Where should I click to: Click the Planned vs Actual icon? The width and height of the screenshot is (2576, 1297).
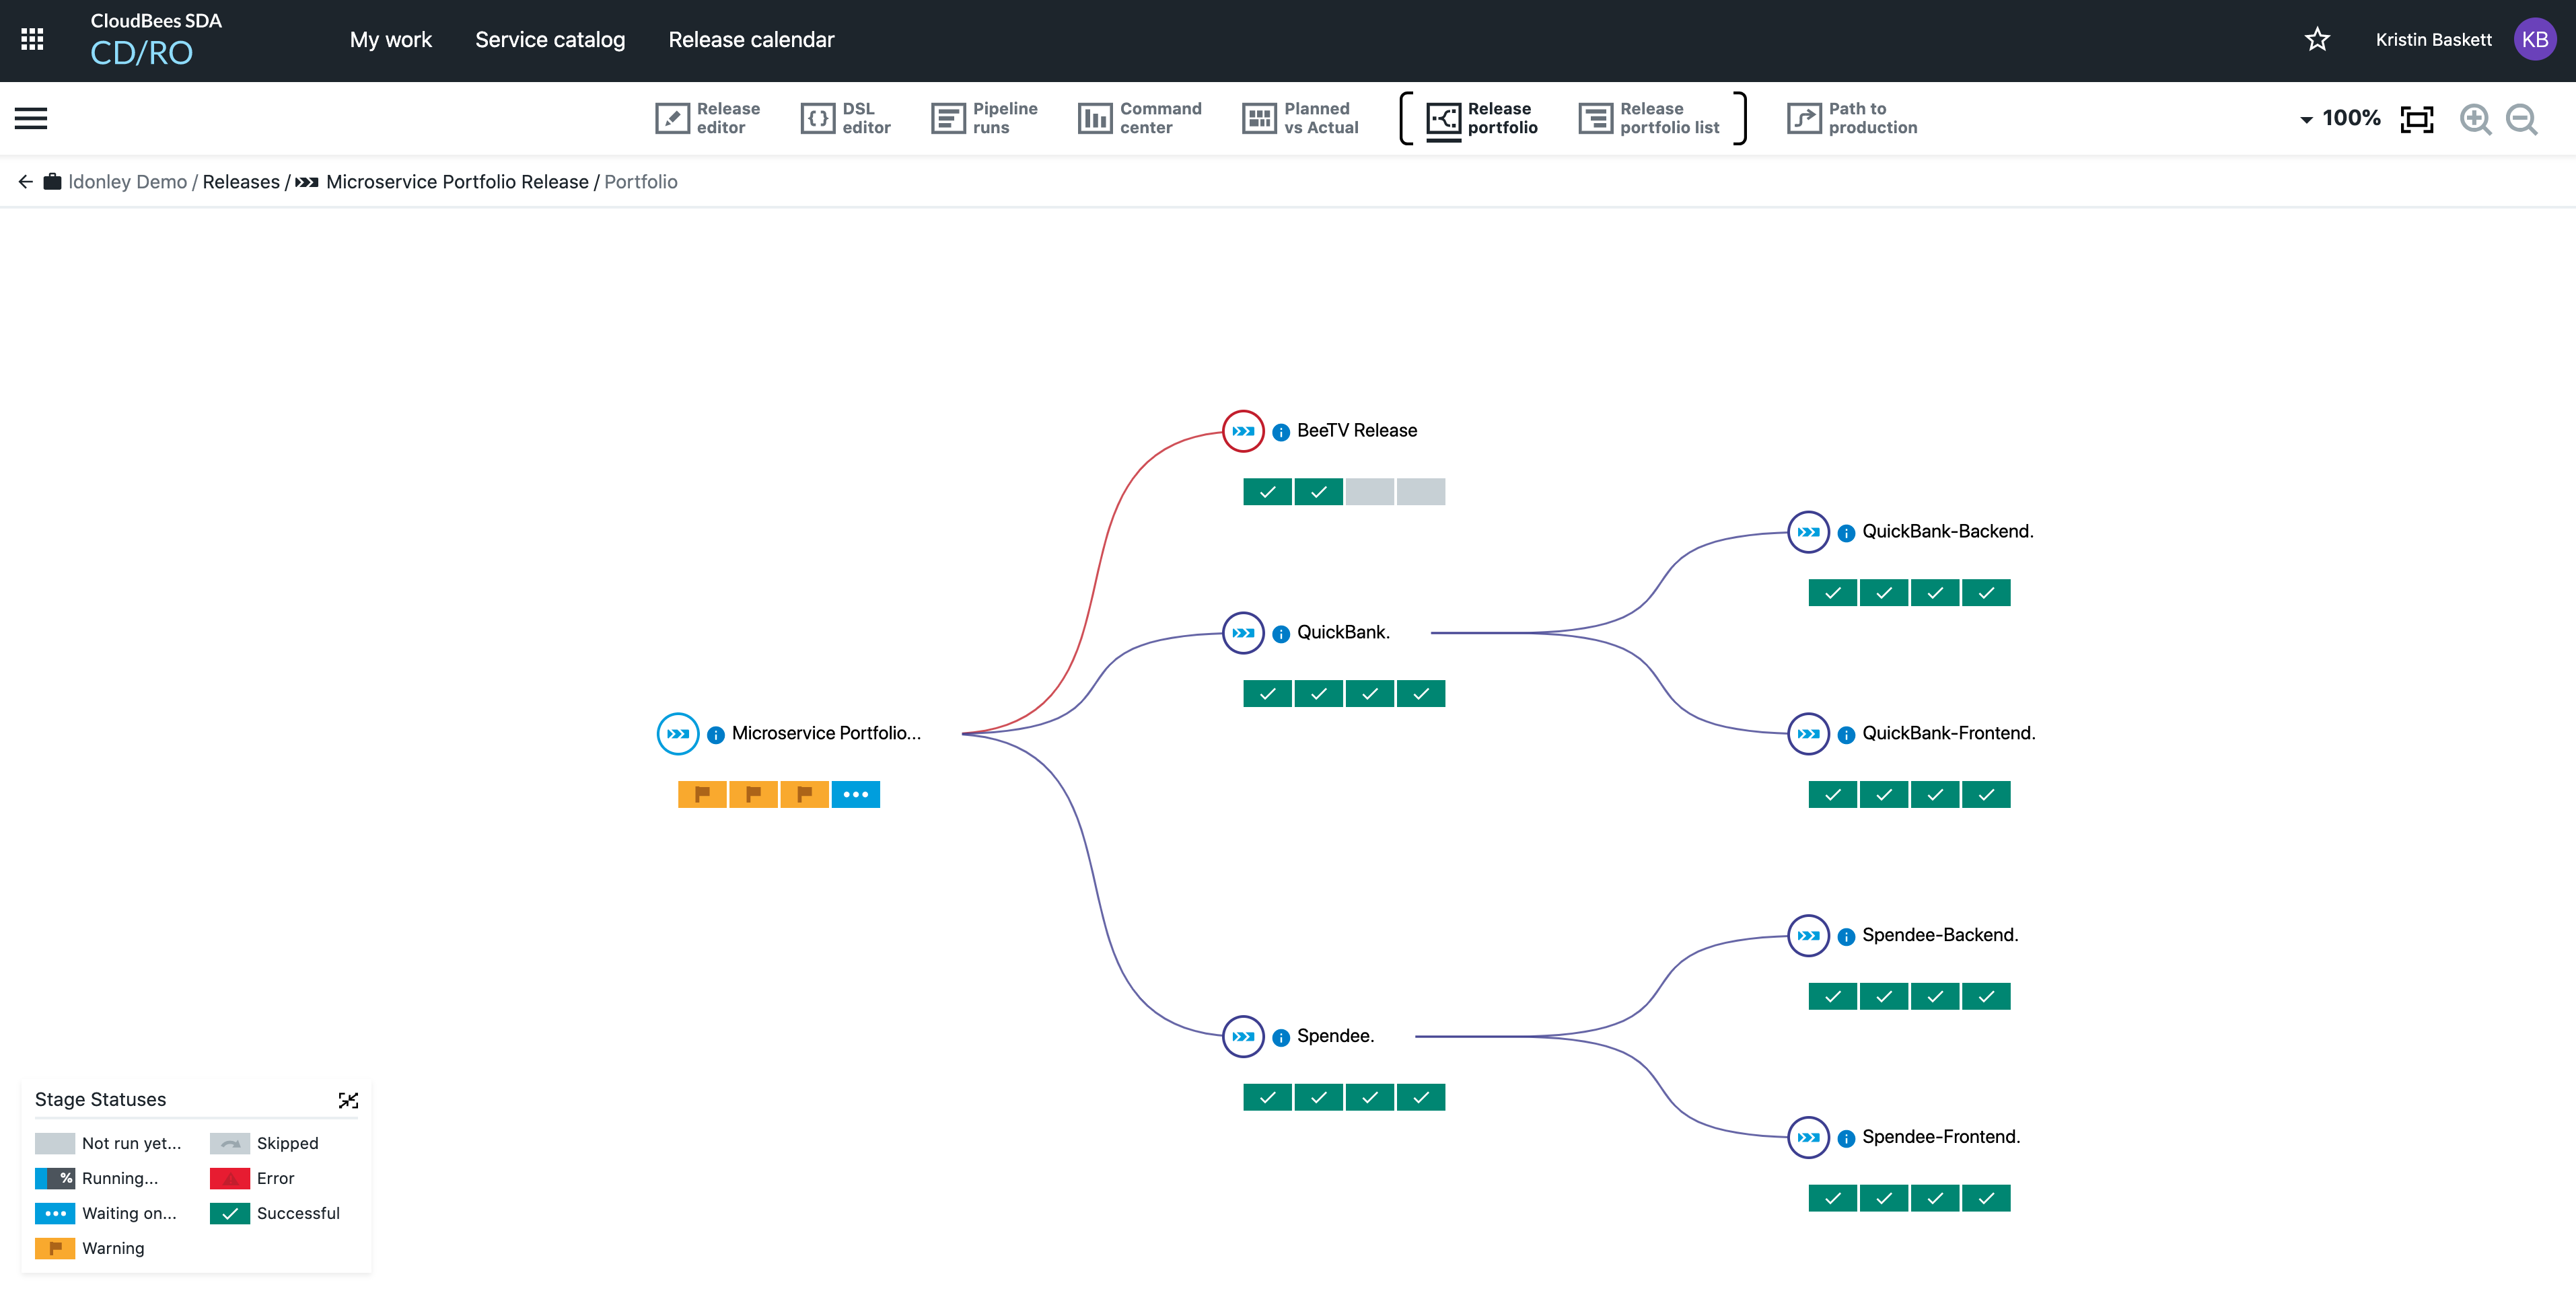pos(1260,118)
